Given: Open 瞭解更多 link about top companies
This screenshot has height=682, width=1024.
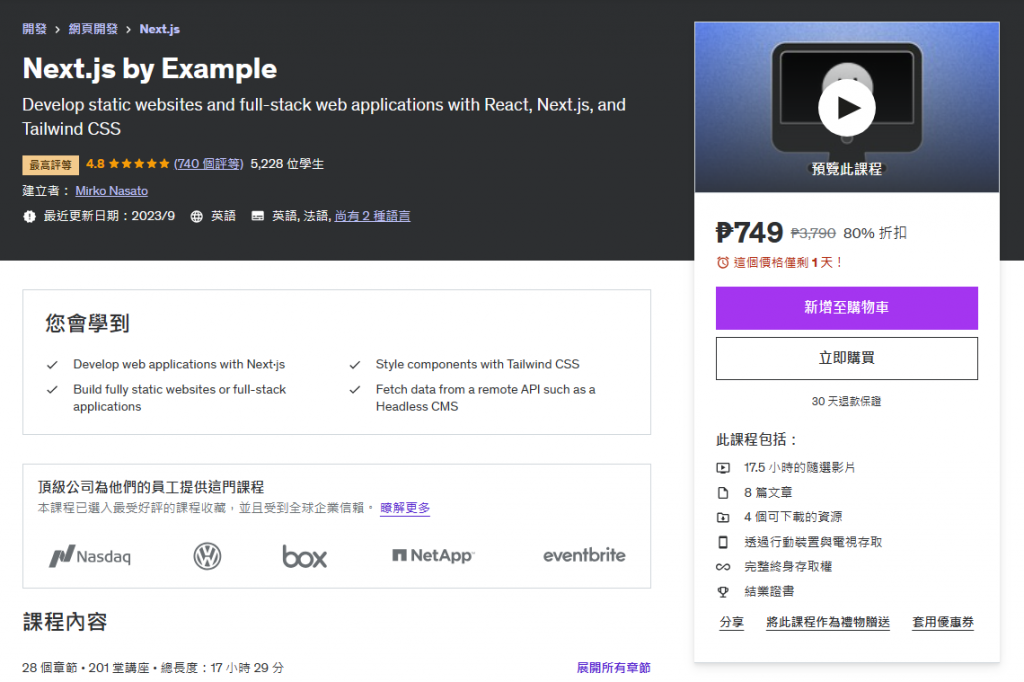Looking at the screenshot, I should [405, 508].
